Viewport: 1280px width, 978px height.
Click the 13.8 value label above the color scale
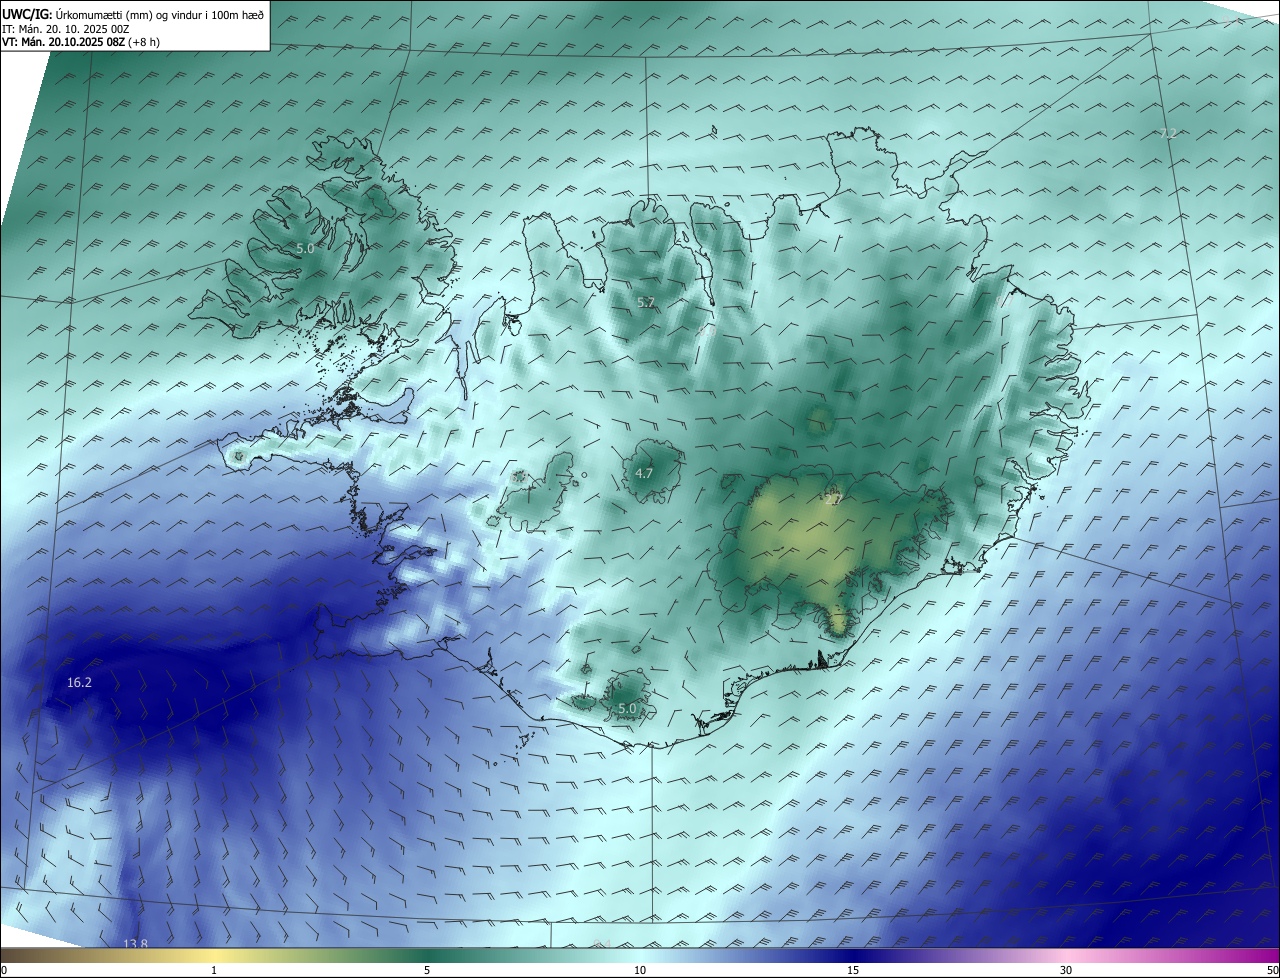[x=135, y=944]
